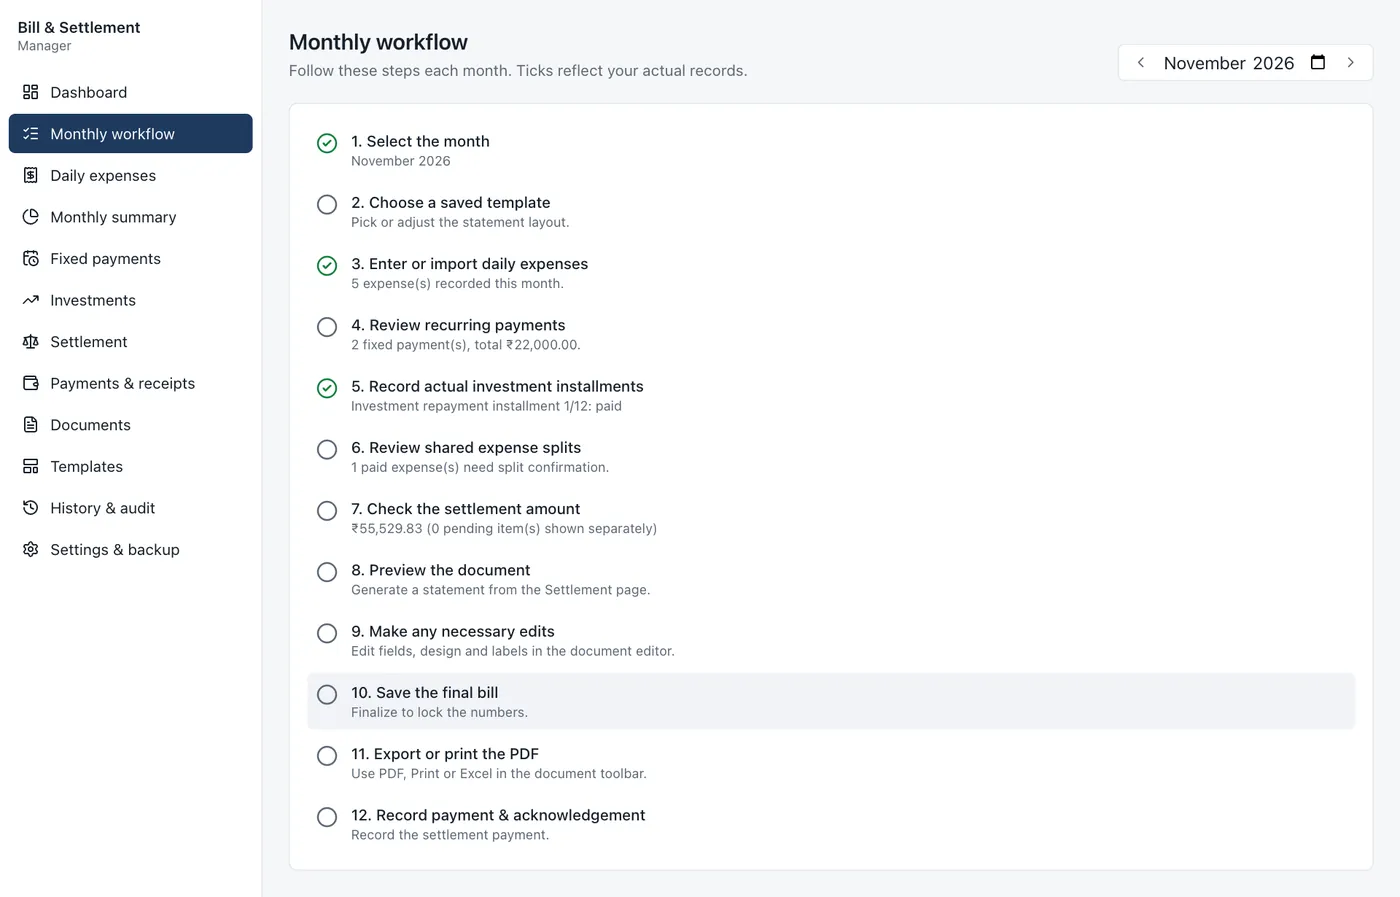Click the Daily expenses receipt icon
The image size is (1400, 897).
pyautogui.click(x=31, y=175)
